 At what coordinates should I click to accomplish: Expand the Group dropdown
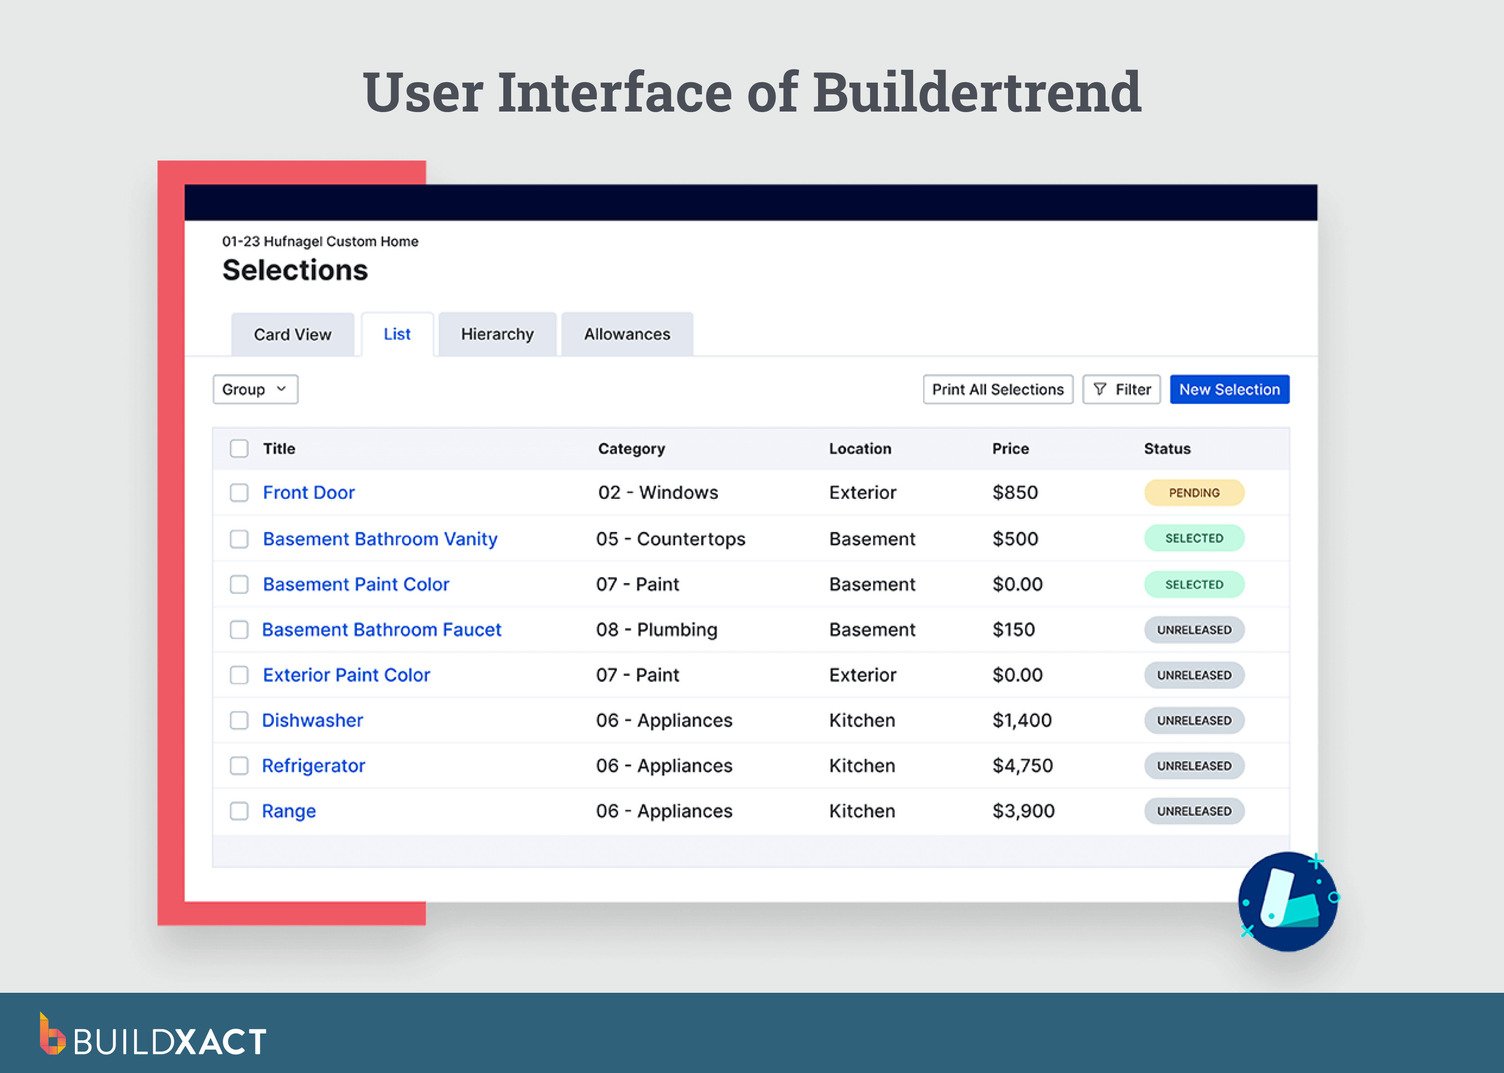(x=255, y=389)
